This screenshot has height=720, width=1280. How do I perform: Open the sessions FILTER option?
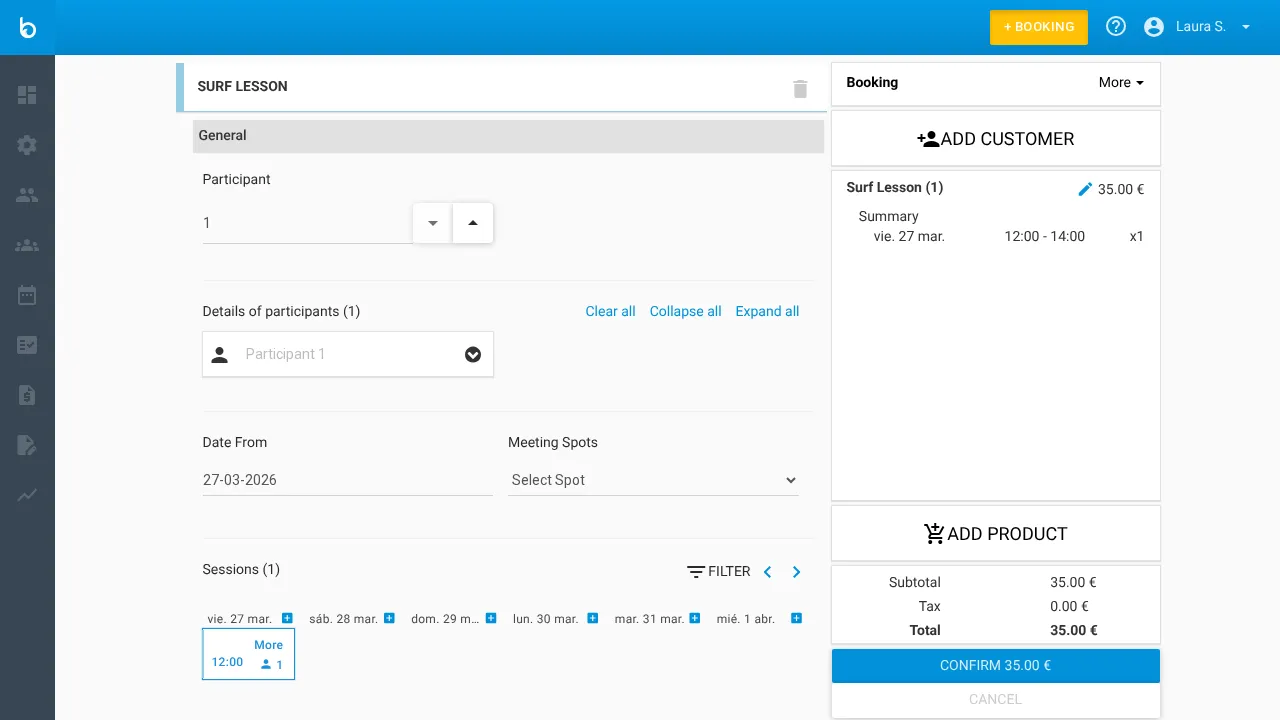[718, 572]
